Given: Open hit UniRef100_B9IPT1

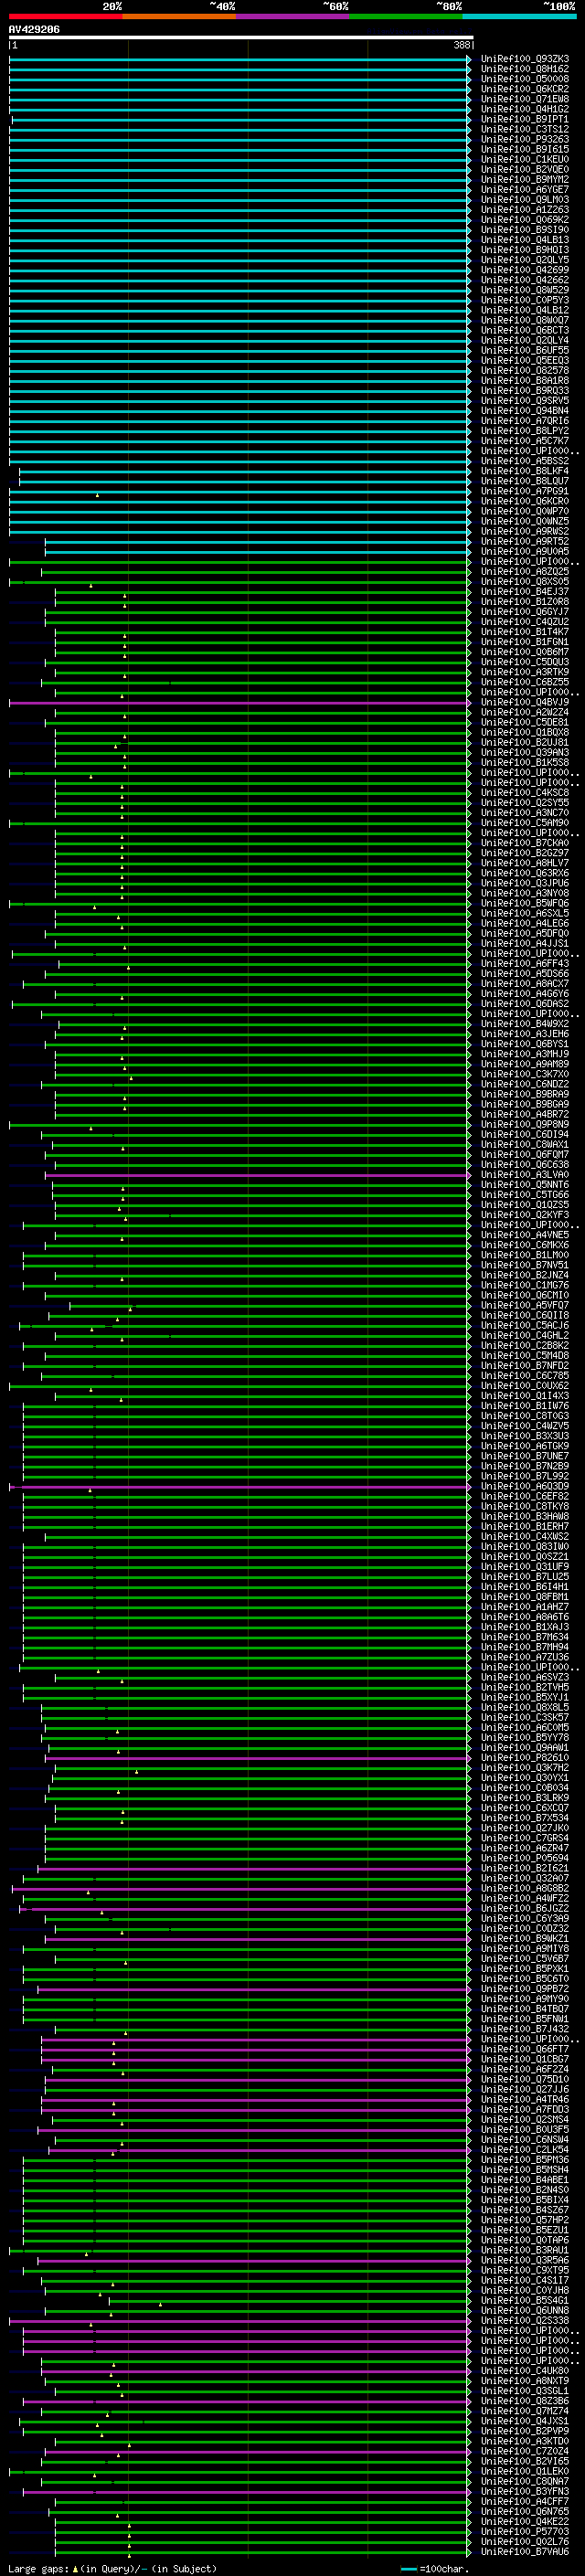Looking at the screenshot, I should (525, 119).
